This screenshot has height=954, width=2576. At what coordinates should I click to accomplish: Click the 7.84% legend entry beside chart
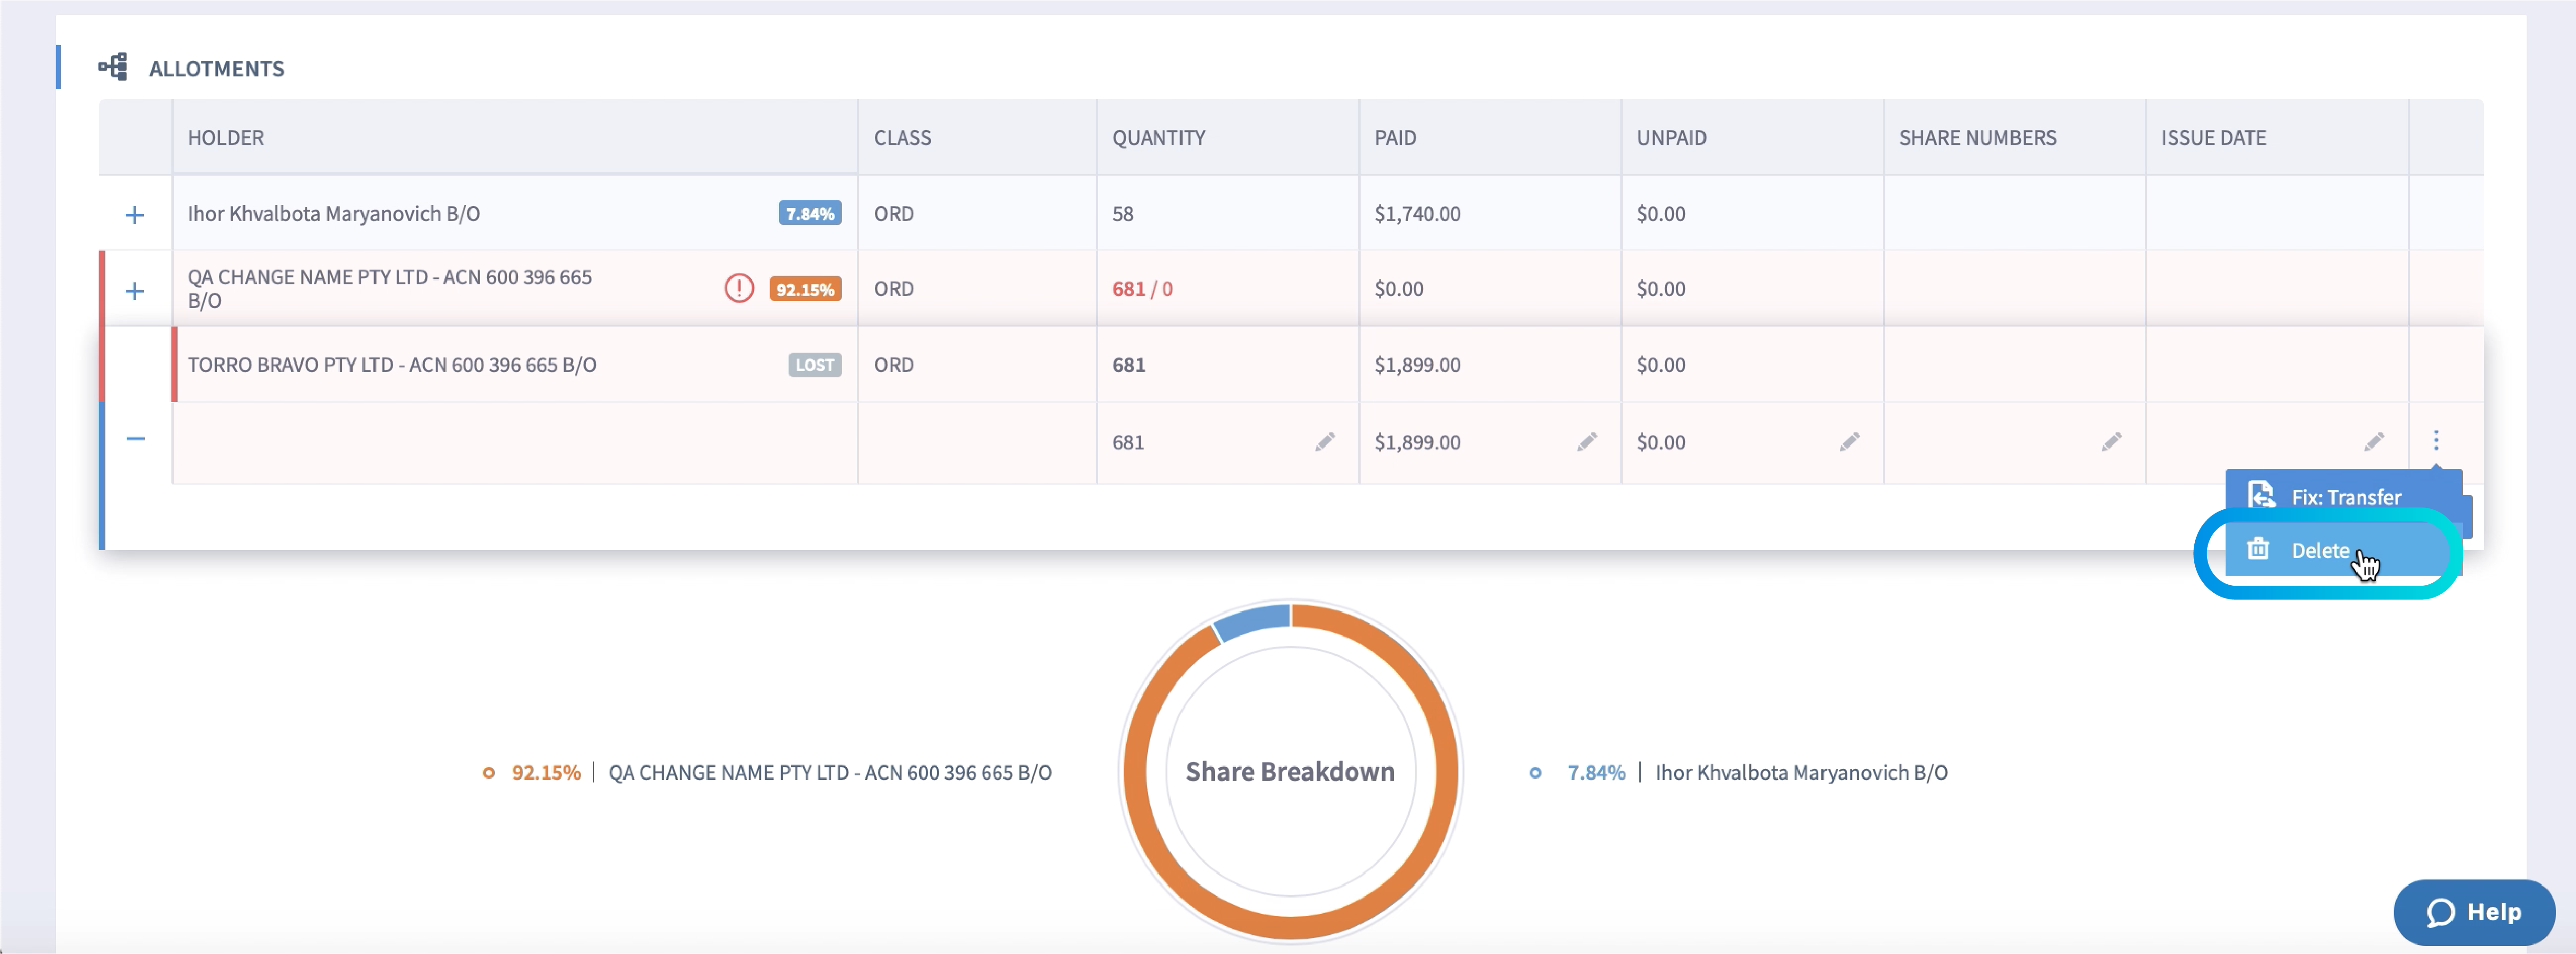pos(1738,772)
